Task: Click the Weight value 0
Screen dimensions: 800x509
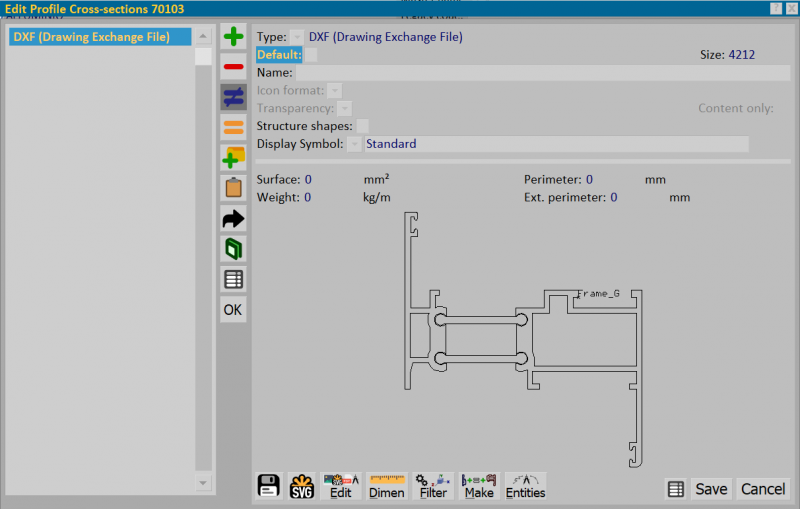Action: click(308, 197)
